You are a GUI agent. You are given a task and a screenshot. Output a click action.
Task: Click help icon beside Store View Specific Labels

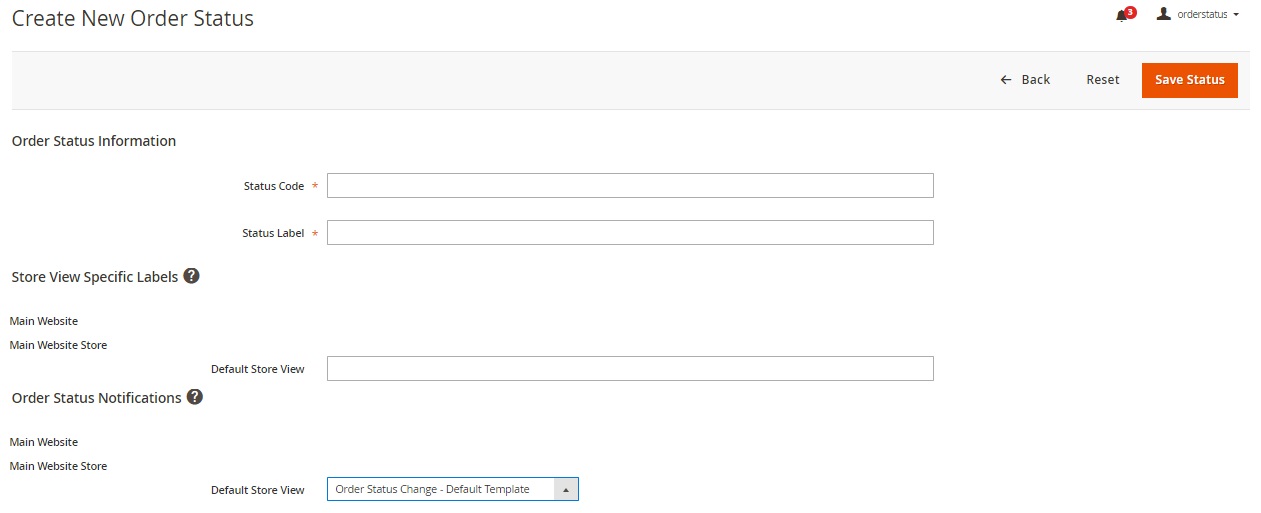pos(191,276)
